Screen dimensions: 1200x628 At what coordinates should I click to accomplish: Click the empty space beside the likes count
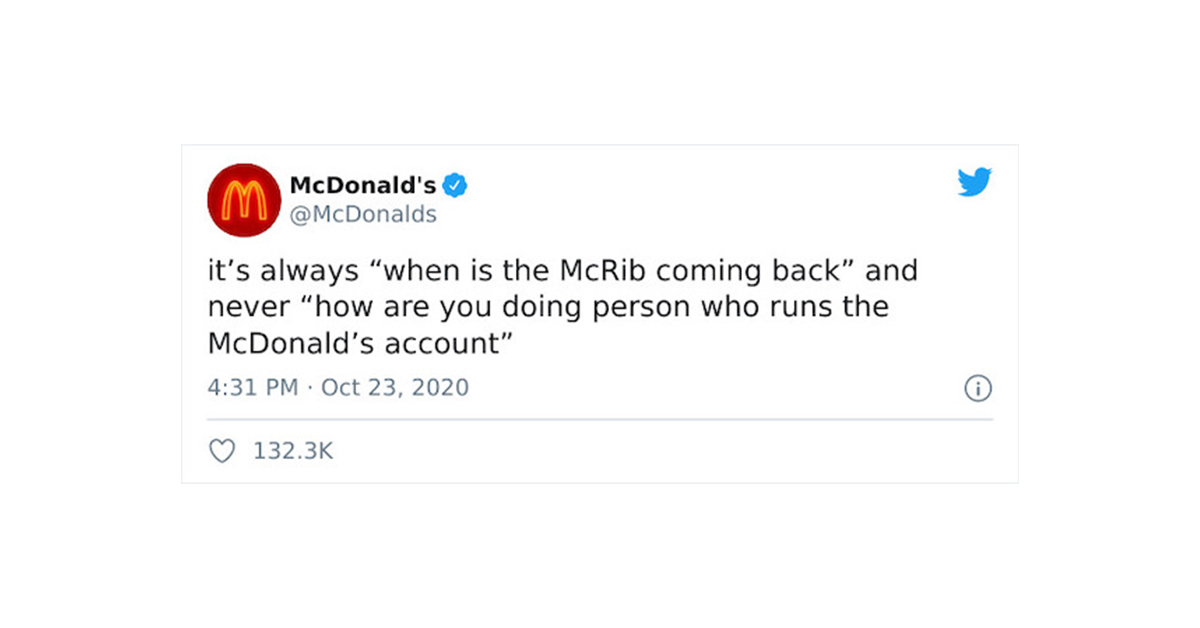coord(650,452)
